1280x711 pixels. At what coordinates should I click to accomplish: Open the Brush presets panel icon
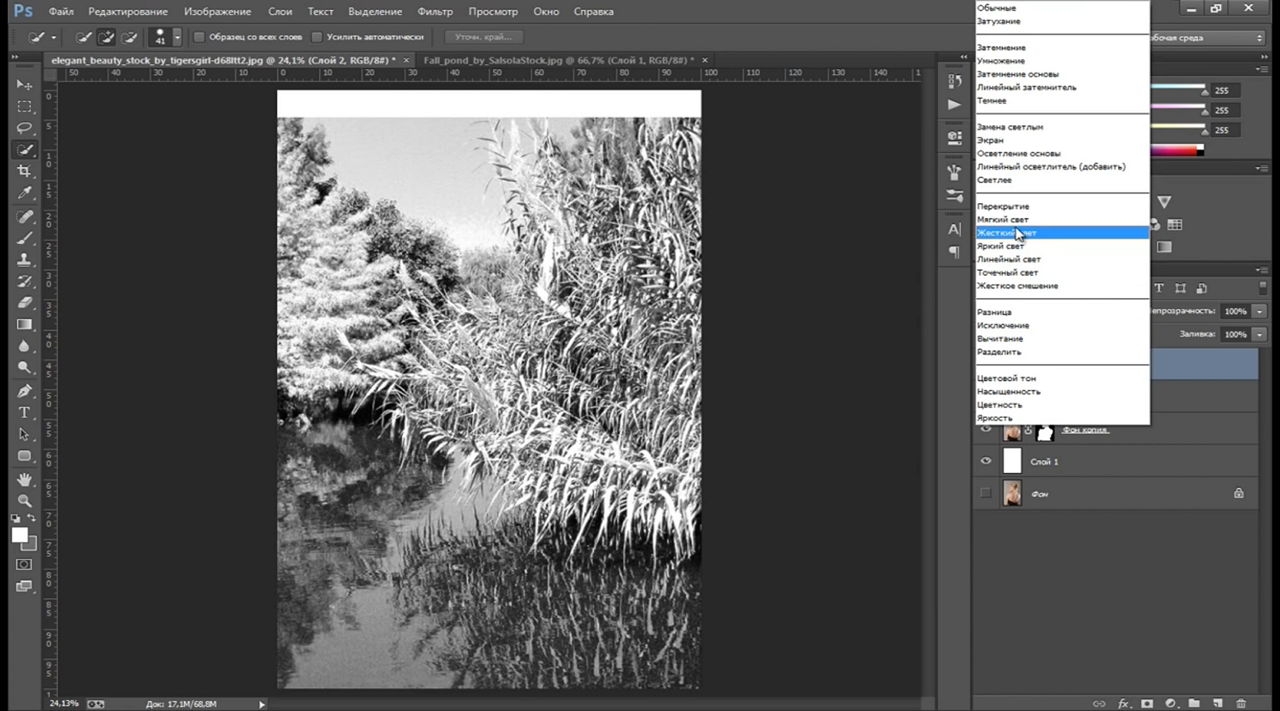click(954, 172)
